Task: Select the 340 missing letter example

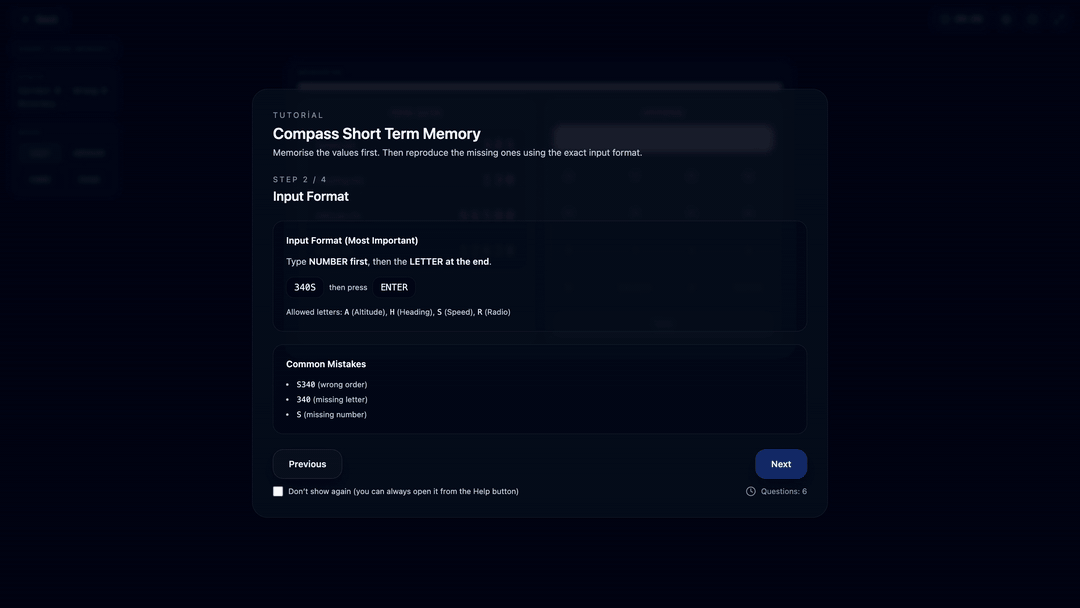Action: [x=332, y=399]
